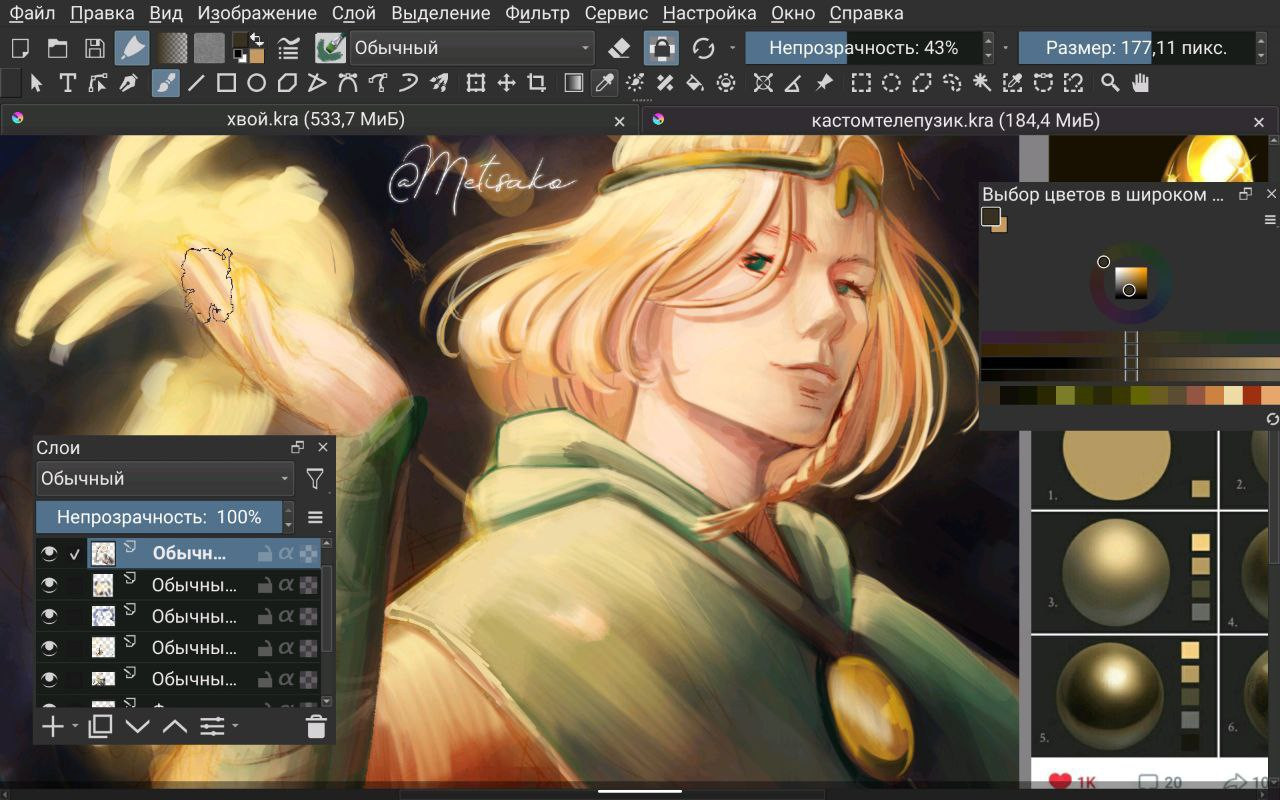
Task: Select the Text tool
Action: pos(68,83)
